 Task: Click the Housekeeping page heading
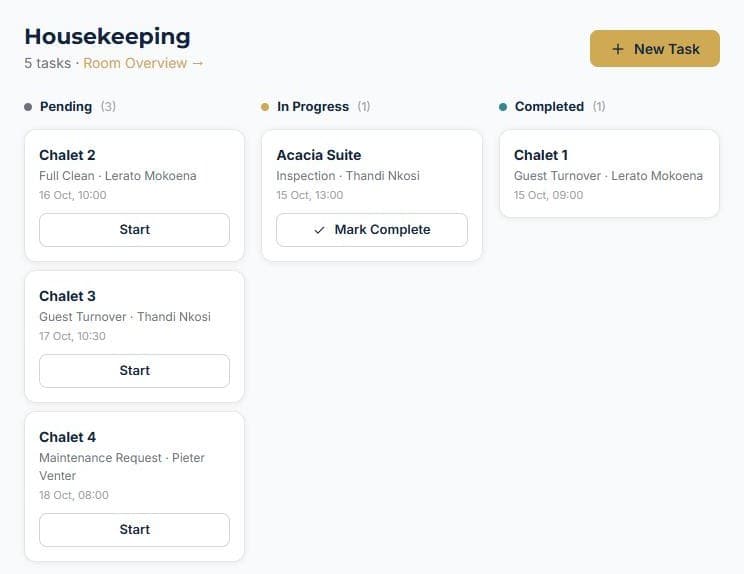pyautogui.click(x=108, y=37)
